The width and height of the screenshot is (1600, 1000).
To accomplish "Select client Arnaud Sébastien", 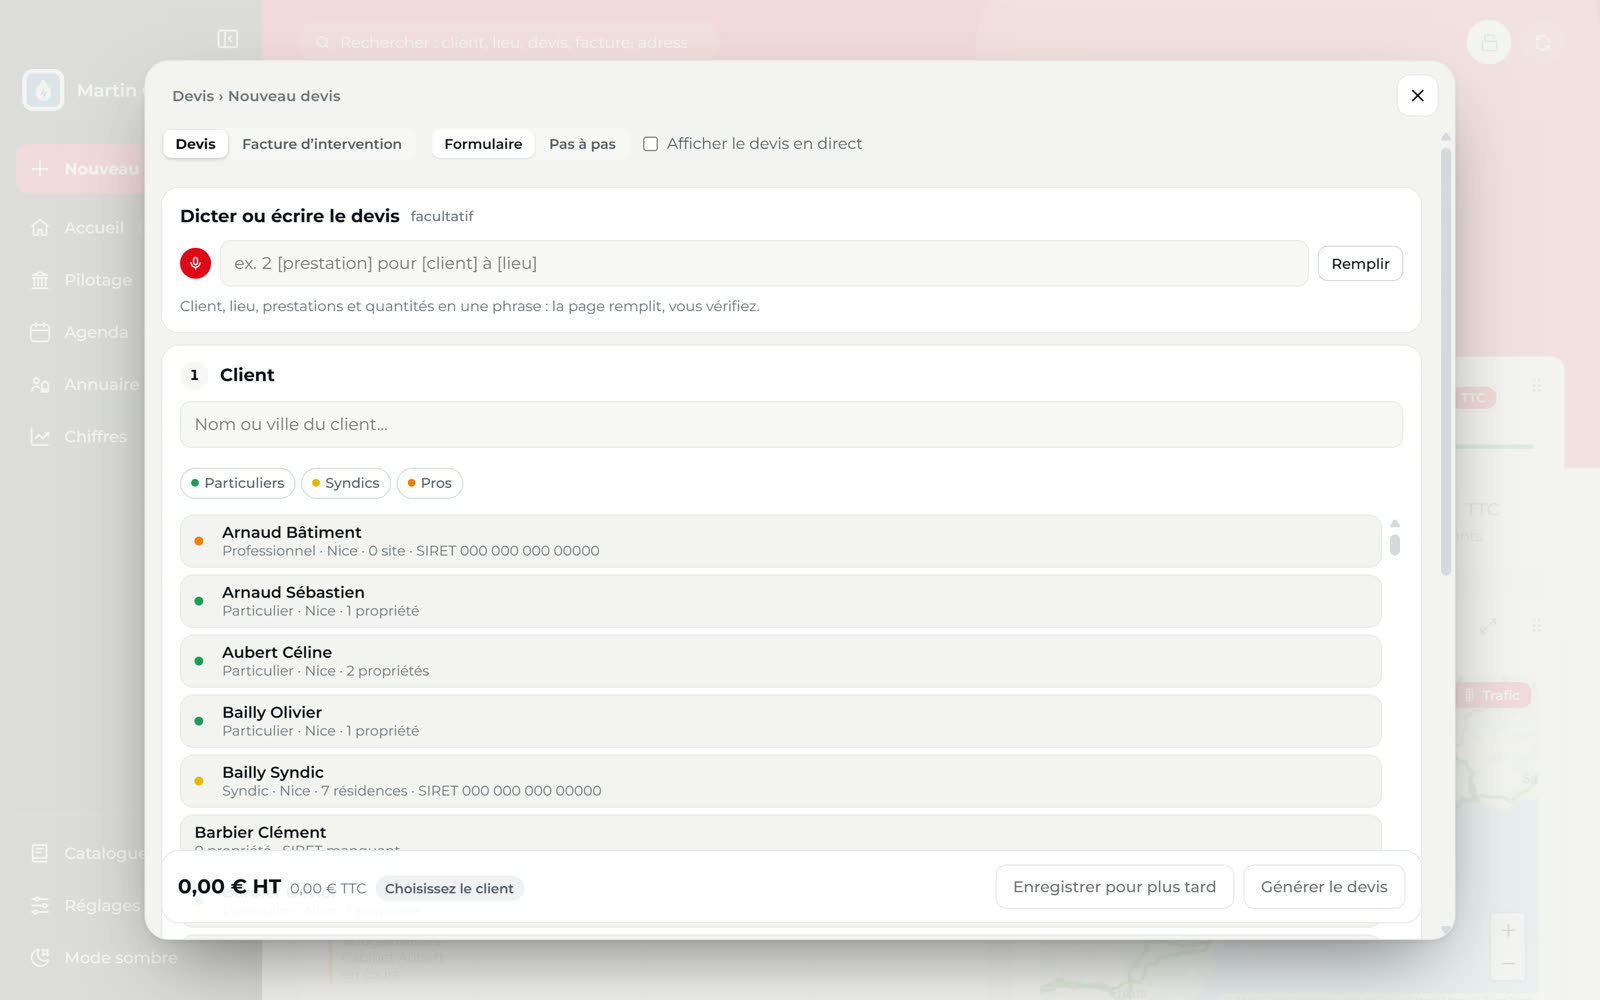I will 781,601.
